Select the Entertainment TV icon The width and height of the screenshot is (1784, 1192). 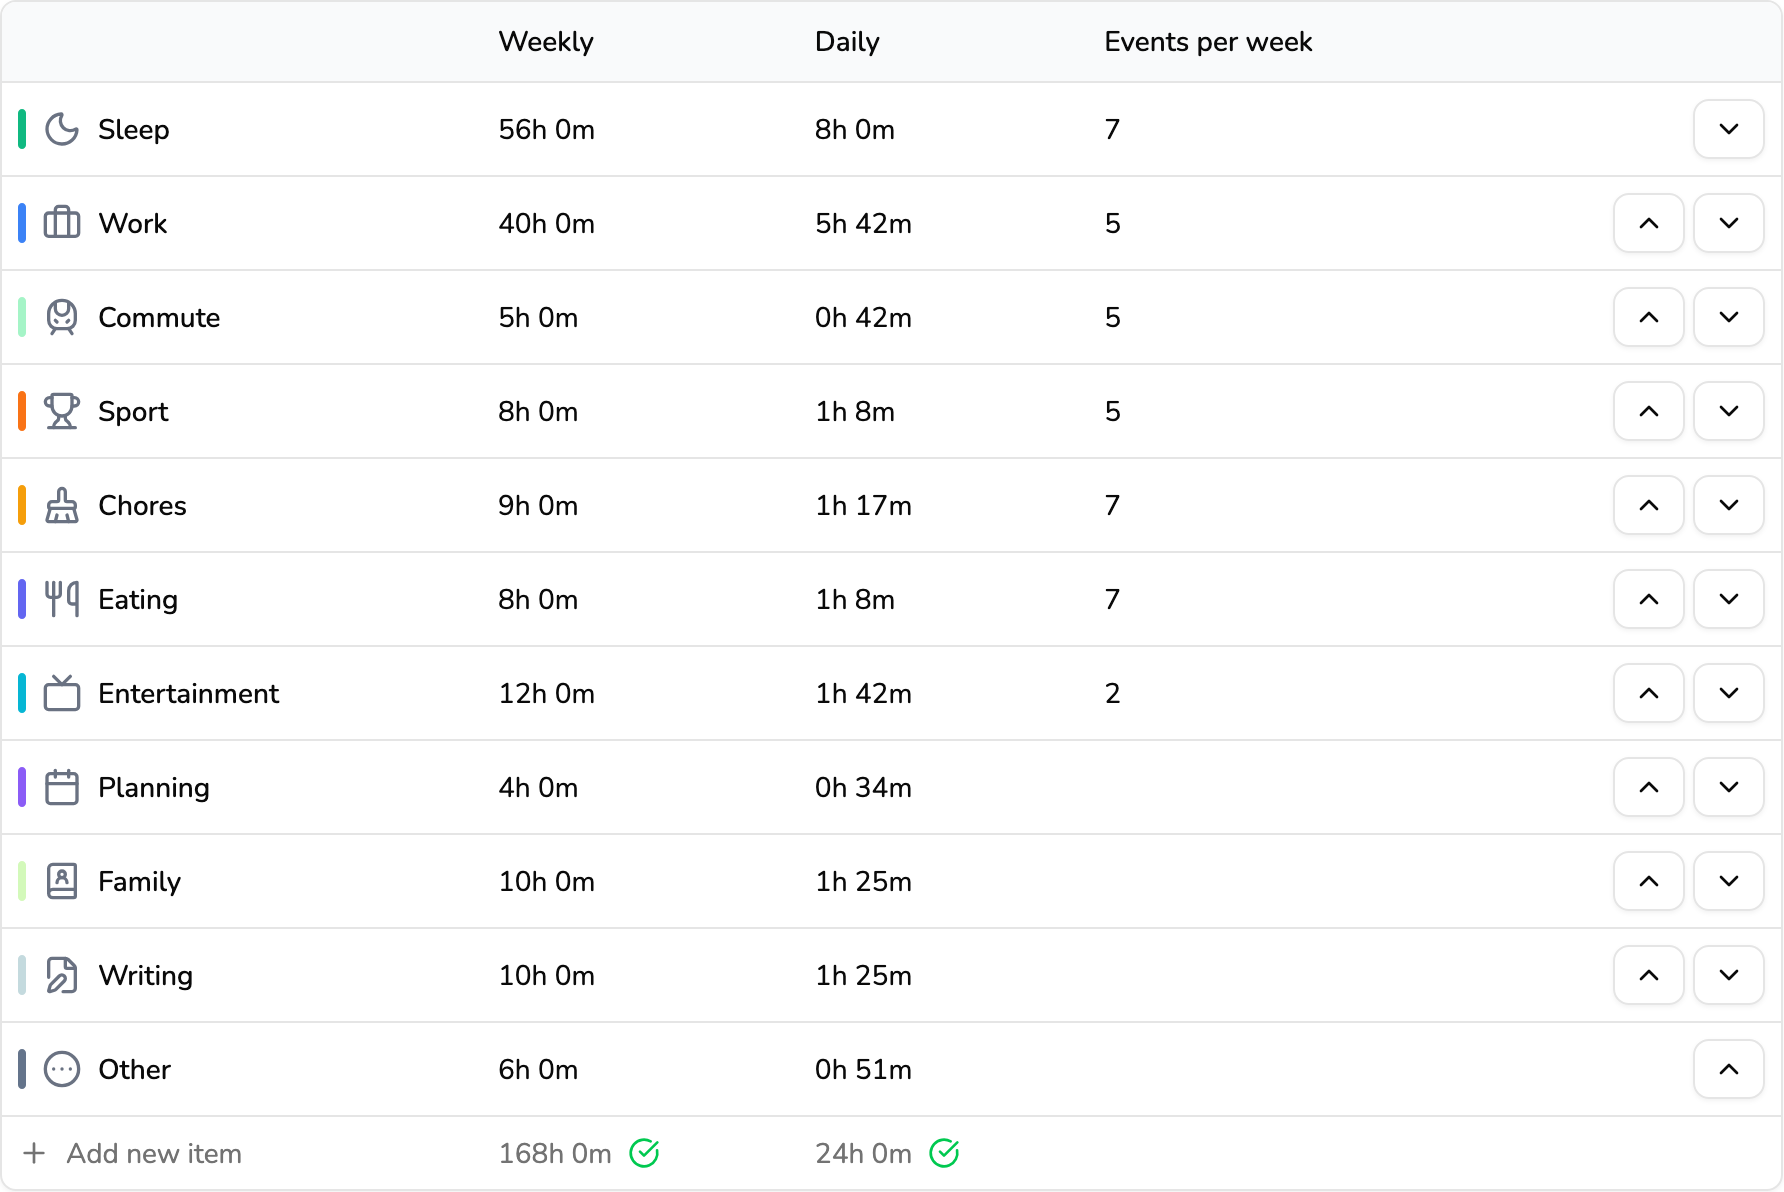click(61, 693)
